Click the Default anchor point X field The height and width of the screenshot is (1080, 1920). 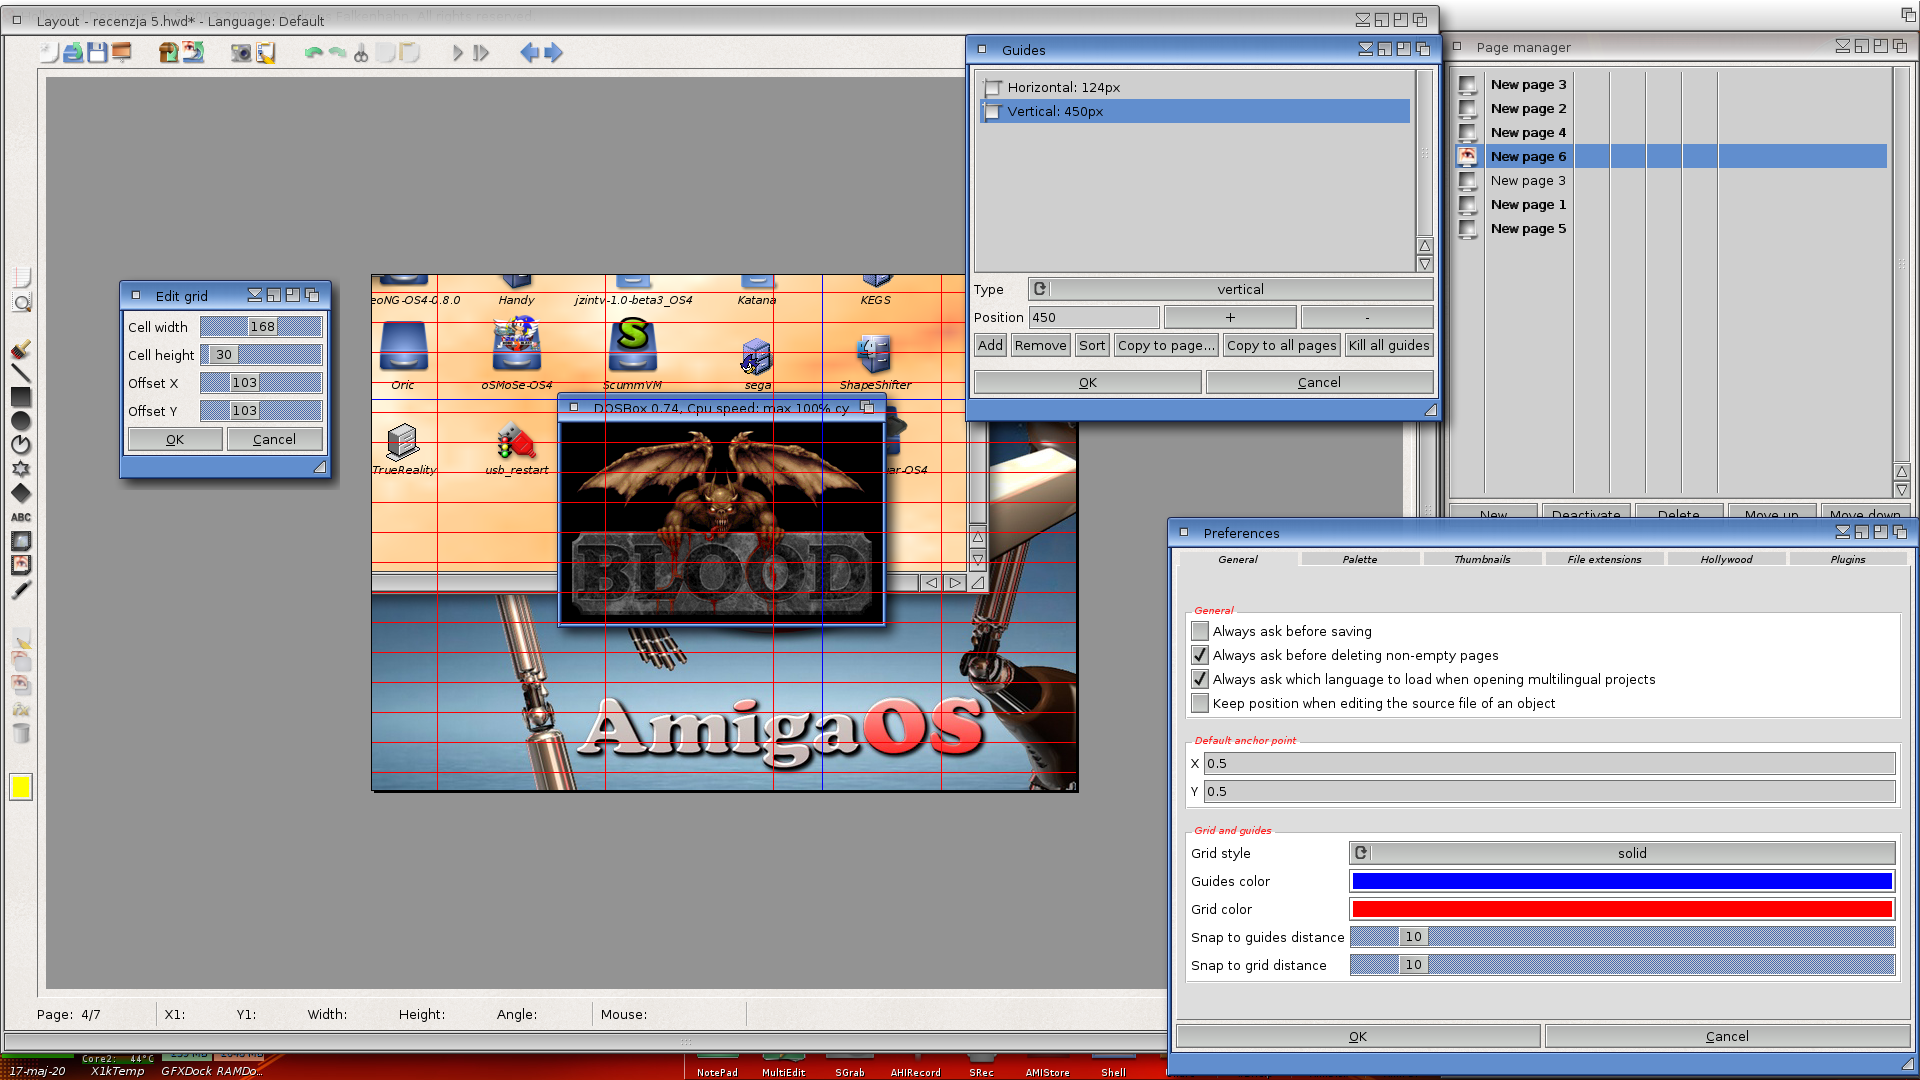(x=1549, y=763)
